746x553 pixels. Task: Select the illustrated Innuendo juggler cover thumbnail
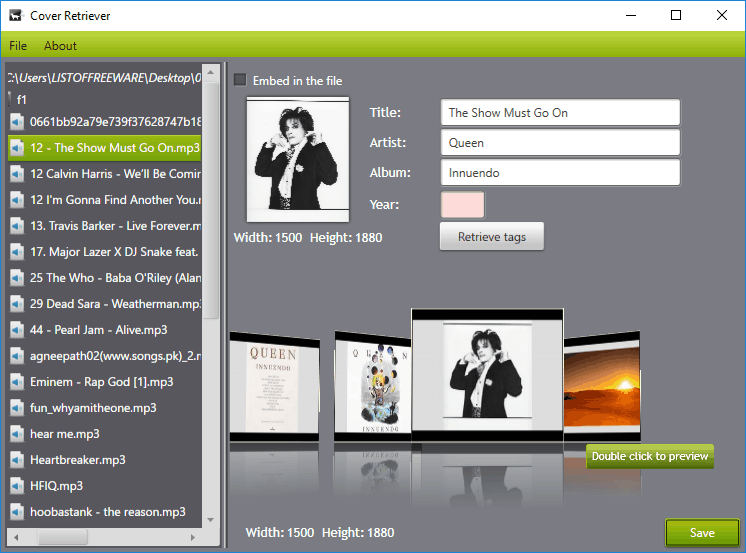(x=373, y=387)
